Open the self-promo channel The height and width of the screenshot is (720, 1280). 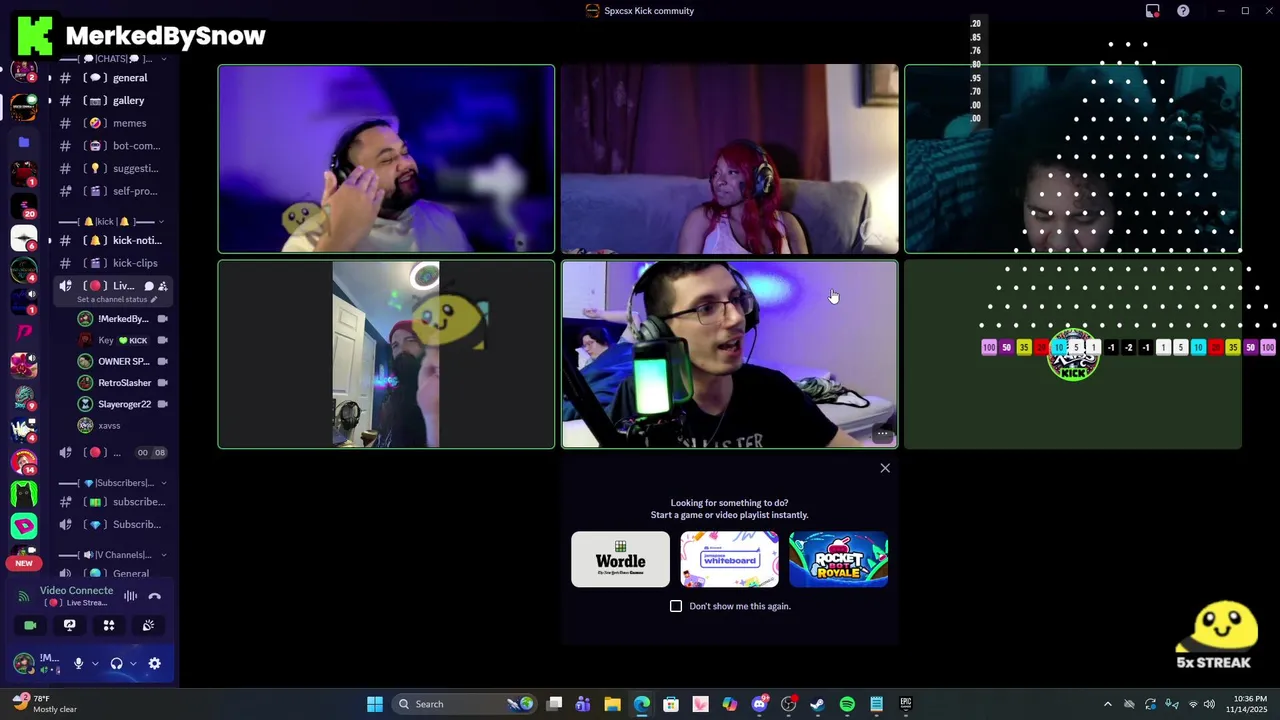tap(112, 191)
